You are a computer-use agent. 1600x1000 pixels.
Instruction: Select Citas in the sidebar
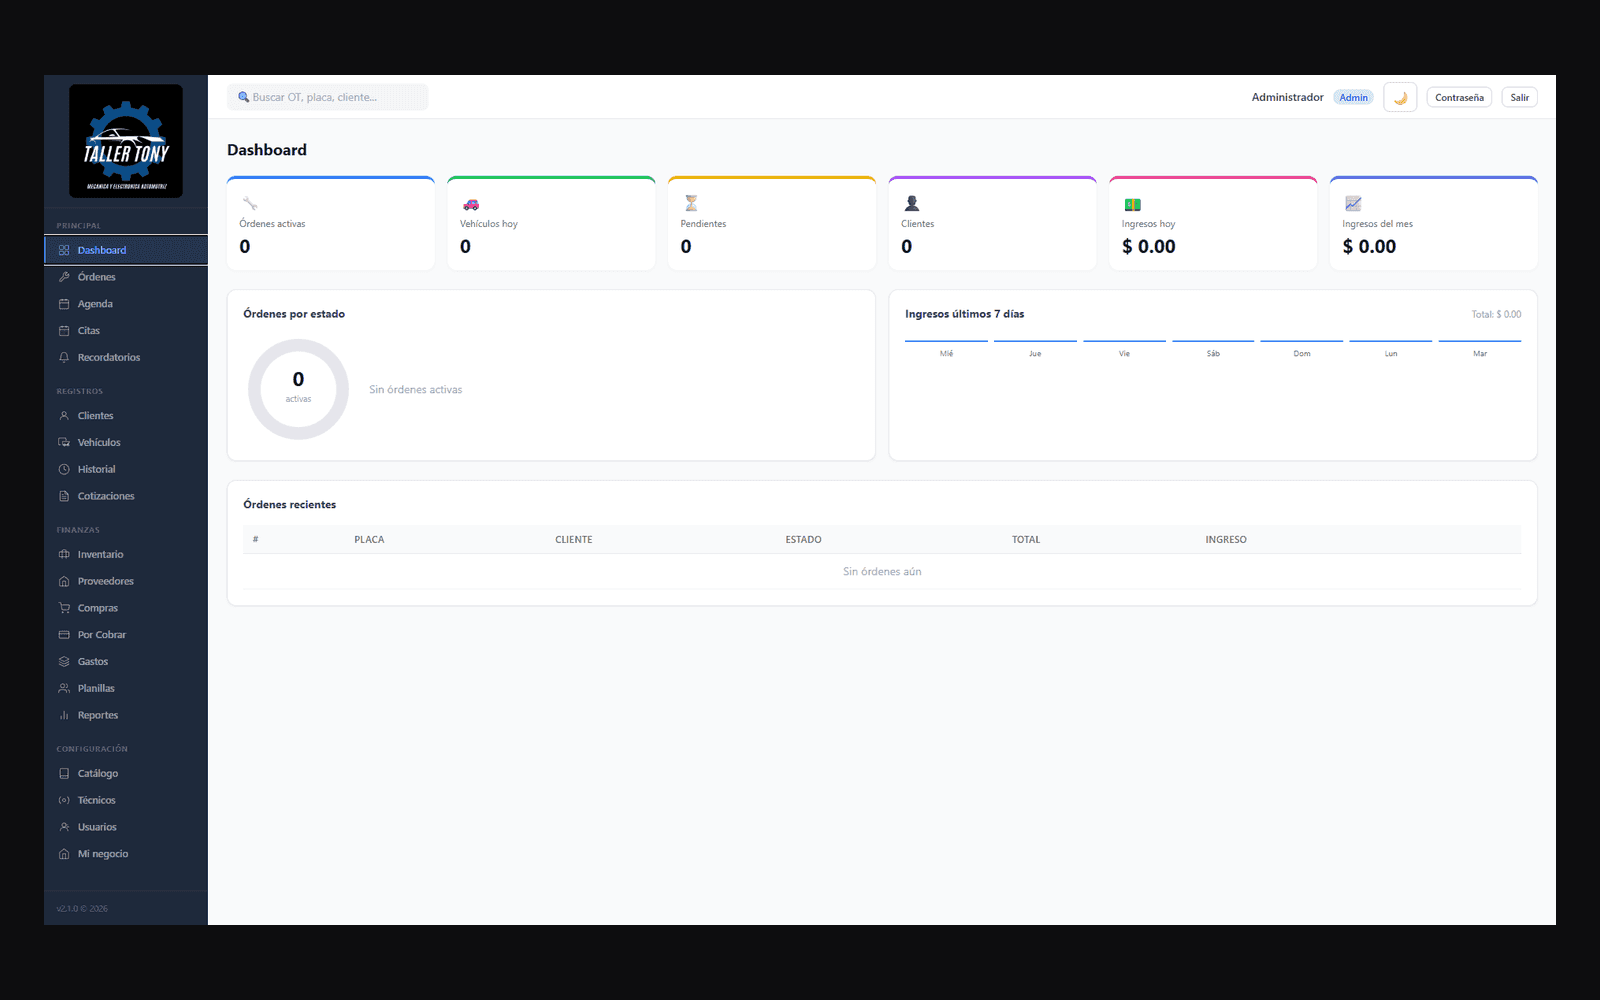126,331
